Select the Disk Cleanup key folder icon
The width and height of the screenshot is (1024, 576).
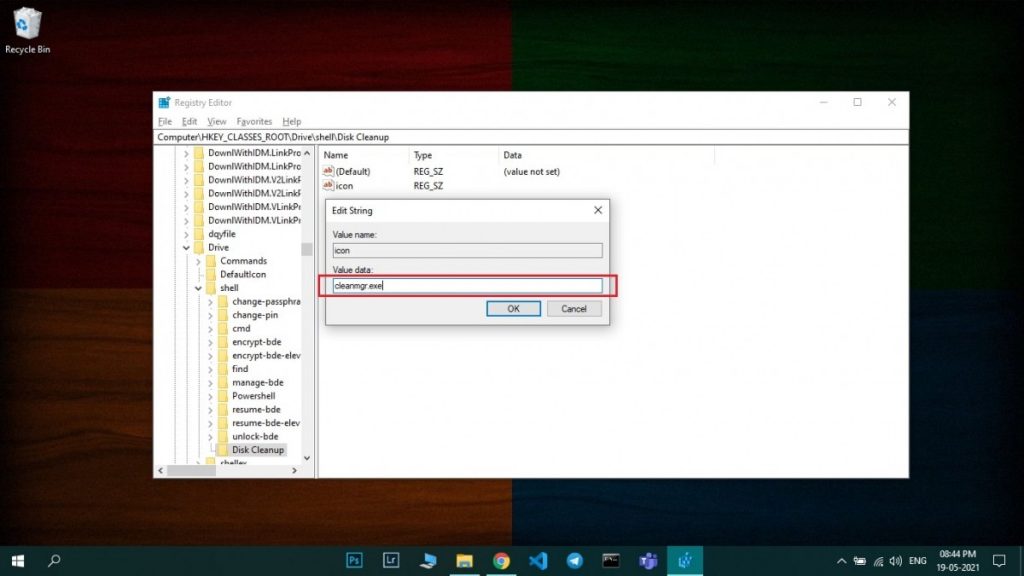[x=222, y=450]
